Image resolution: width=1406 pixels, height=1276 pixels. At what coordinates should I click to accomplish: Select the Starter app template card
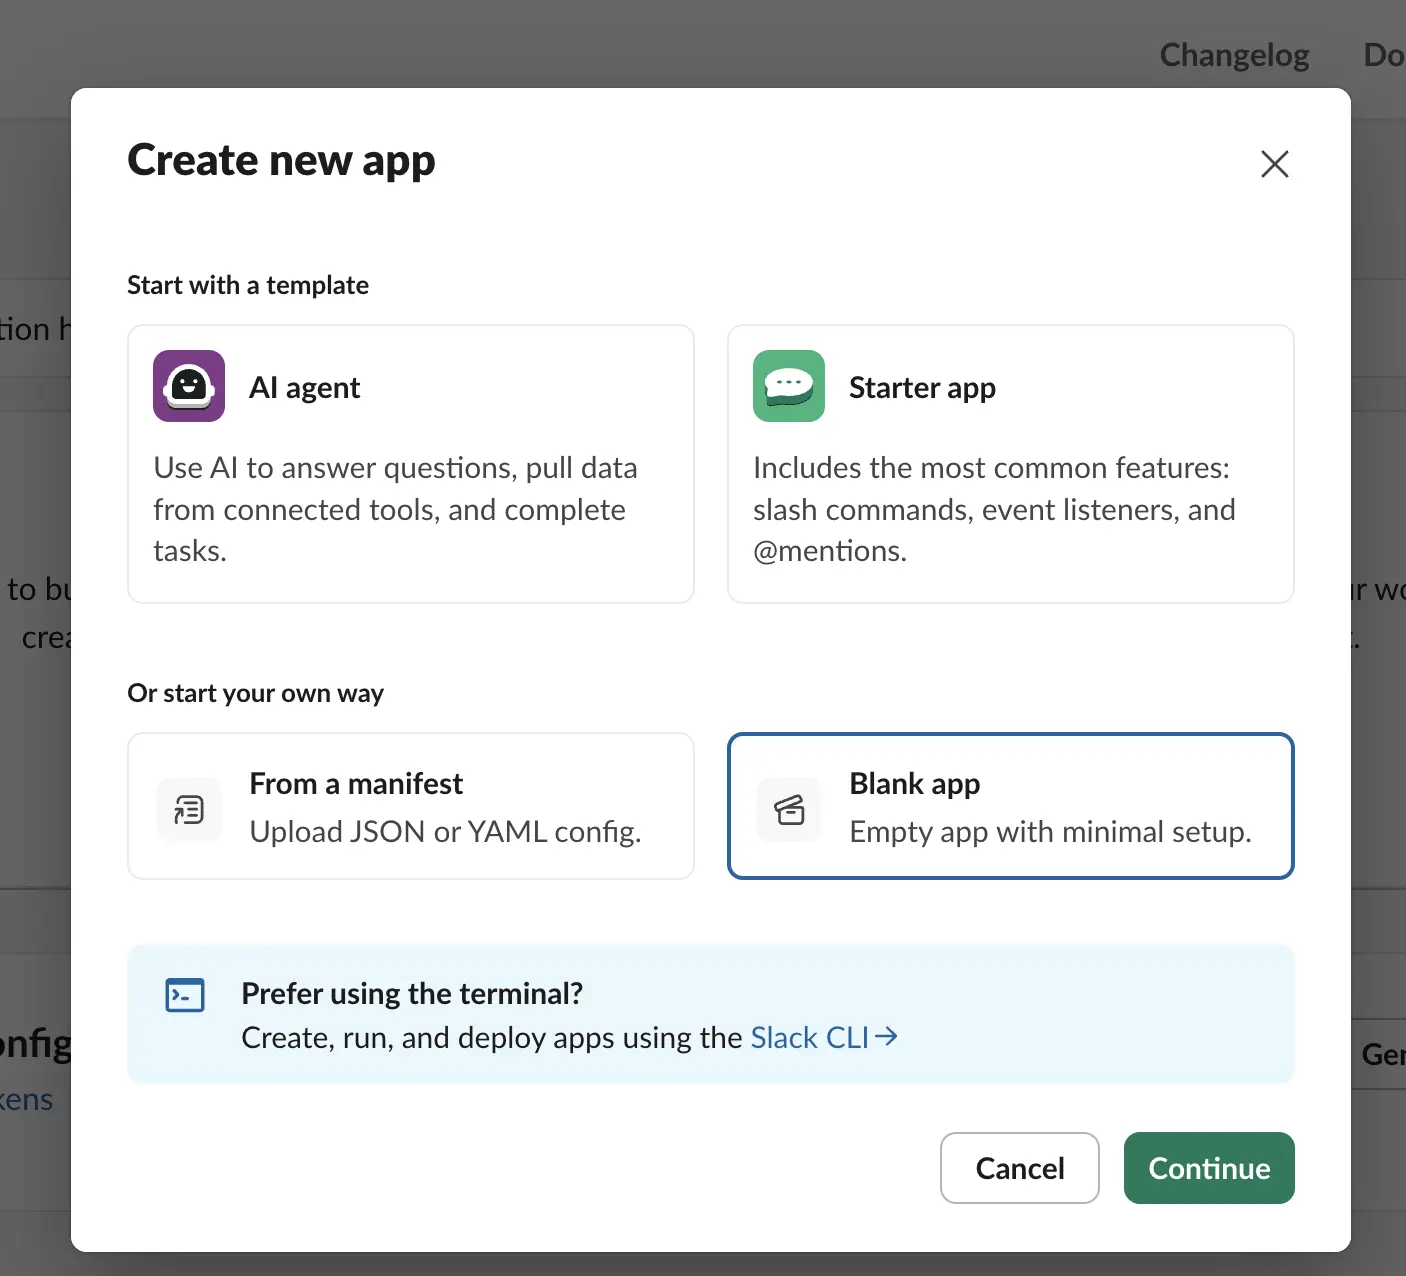point(1011,464)
